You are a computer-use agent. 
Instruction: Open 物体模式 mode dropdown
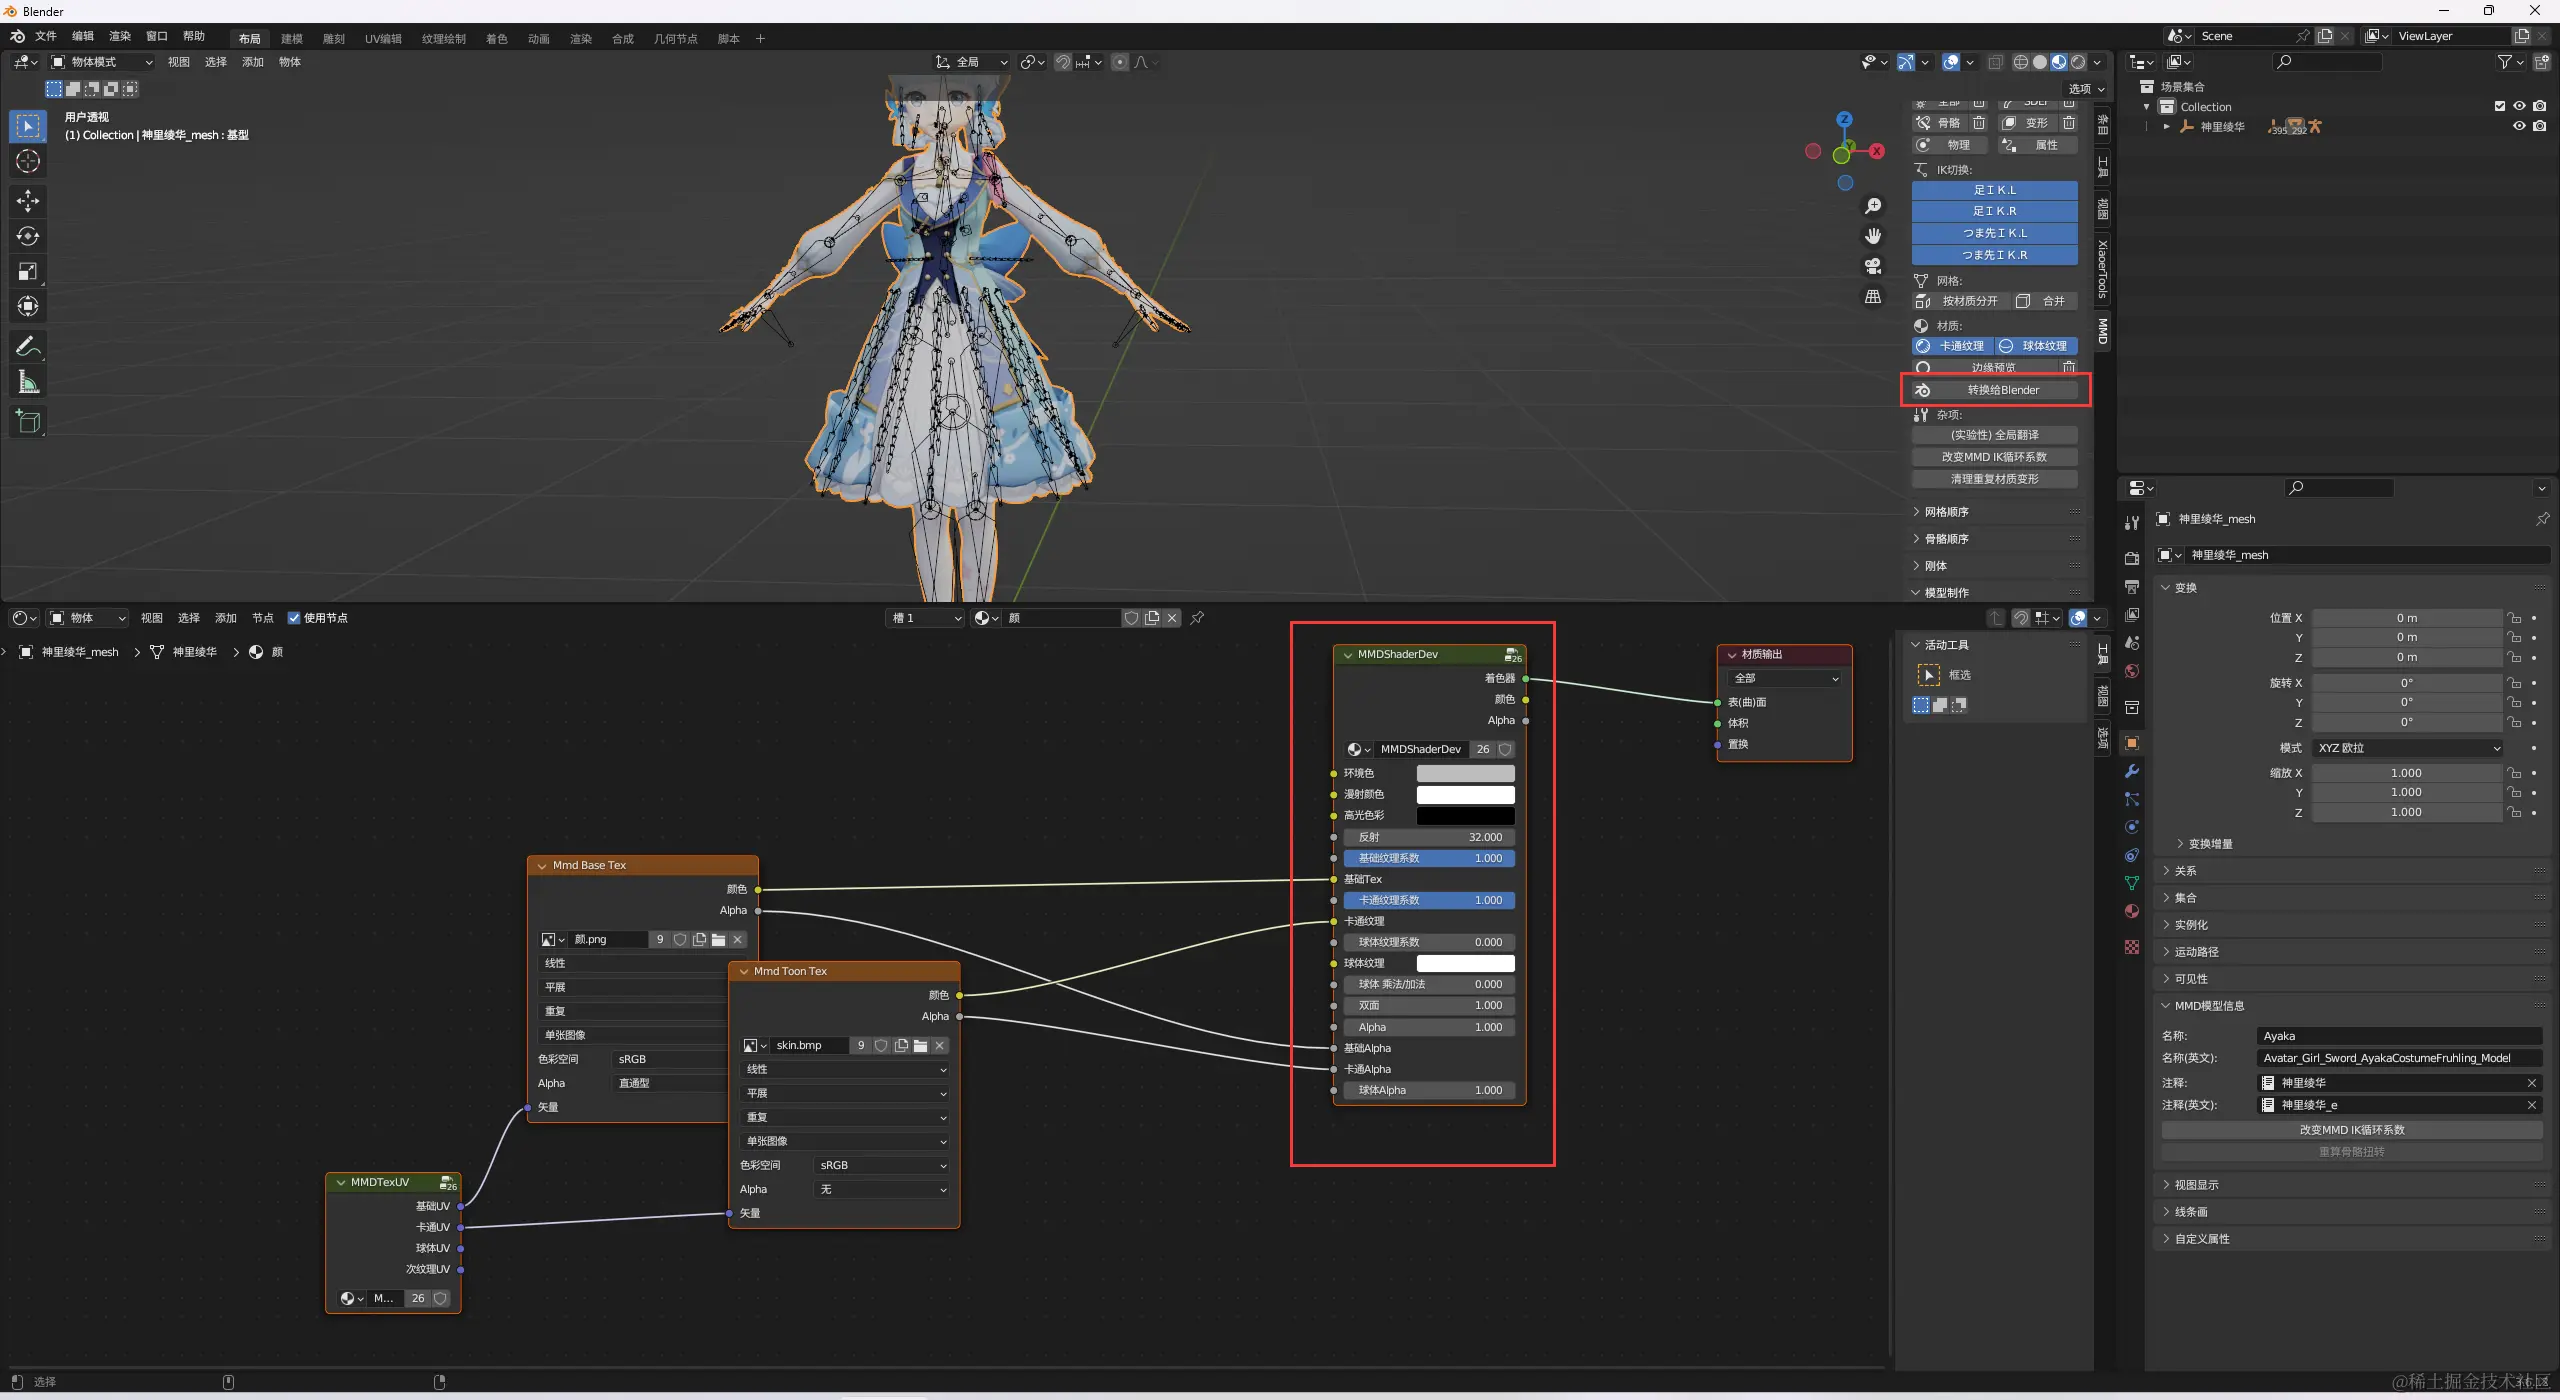(102, 62)
